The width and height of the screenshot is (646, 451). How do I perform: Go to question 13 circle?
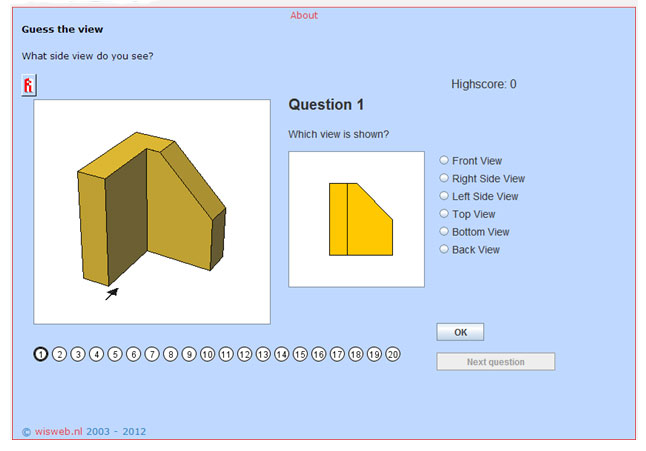coord(263,354)
